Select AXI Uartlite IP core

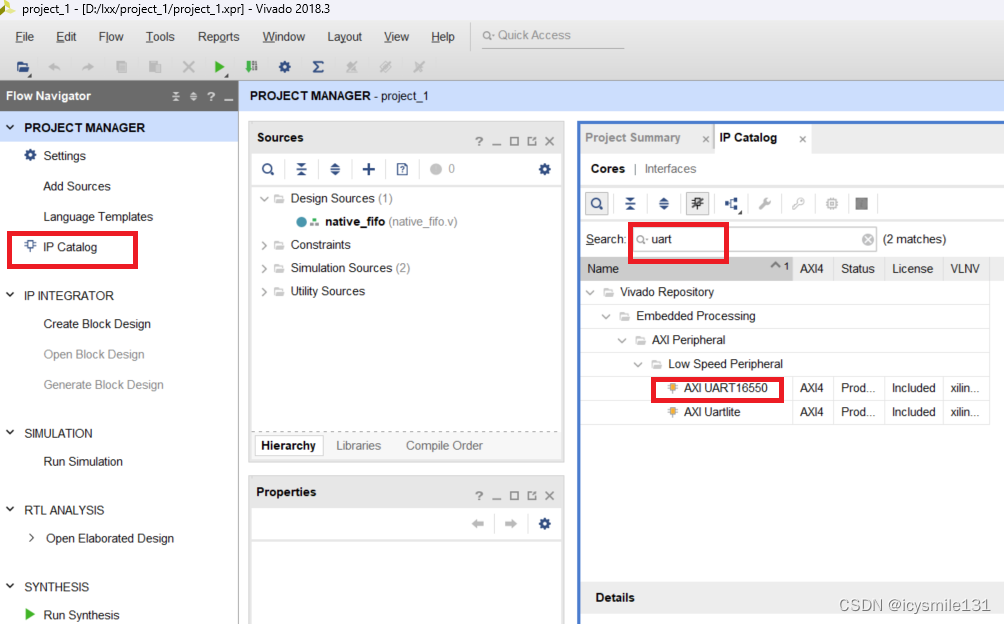tap(711, 412)
